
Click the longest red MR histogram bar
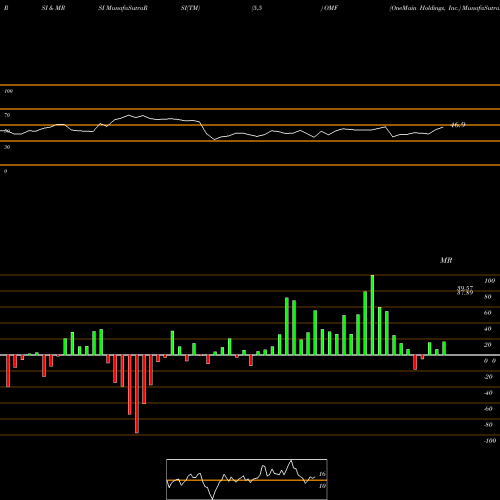[x=137, y=394]
